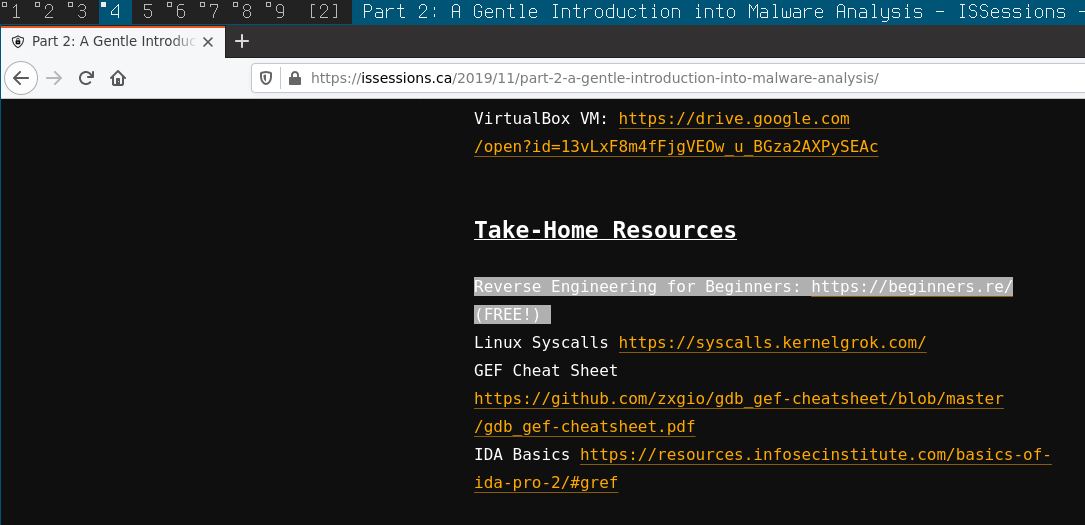
Task: Click the window title in status bar
Action: click(718, 12)
